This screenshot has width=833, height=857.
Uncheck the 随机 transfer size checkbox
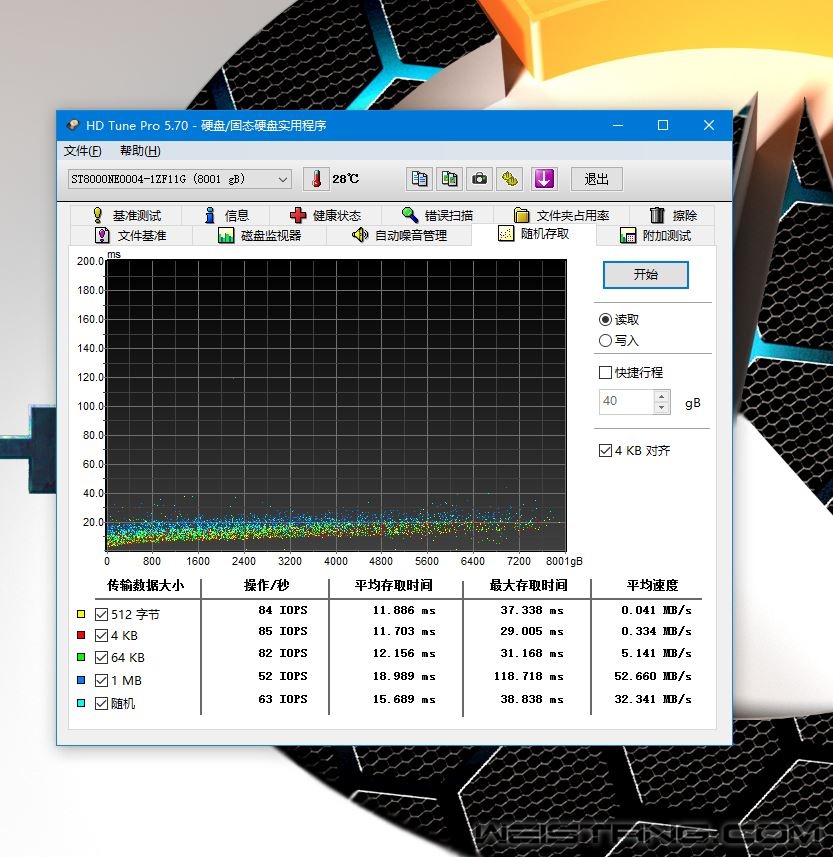tap(101, 703)
